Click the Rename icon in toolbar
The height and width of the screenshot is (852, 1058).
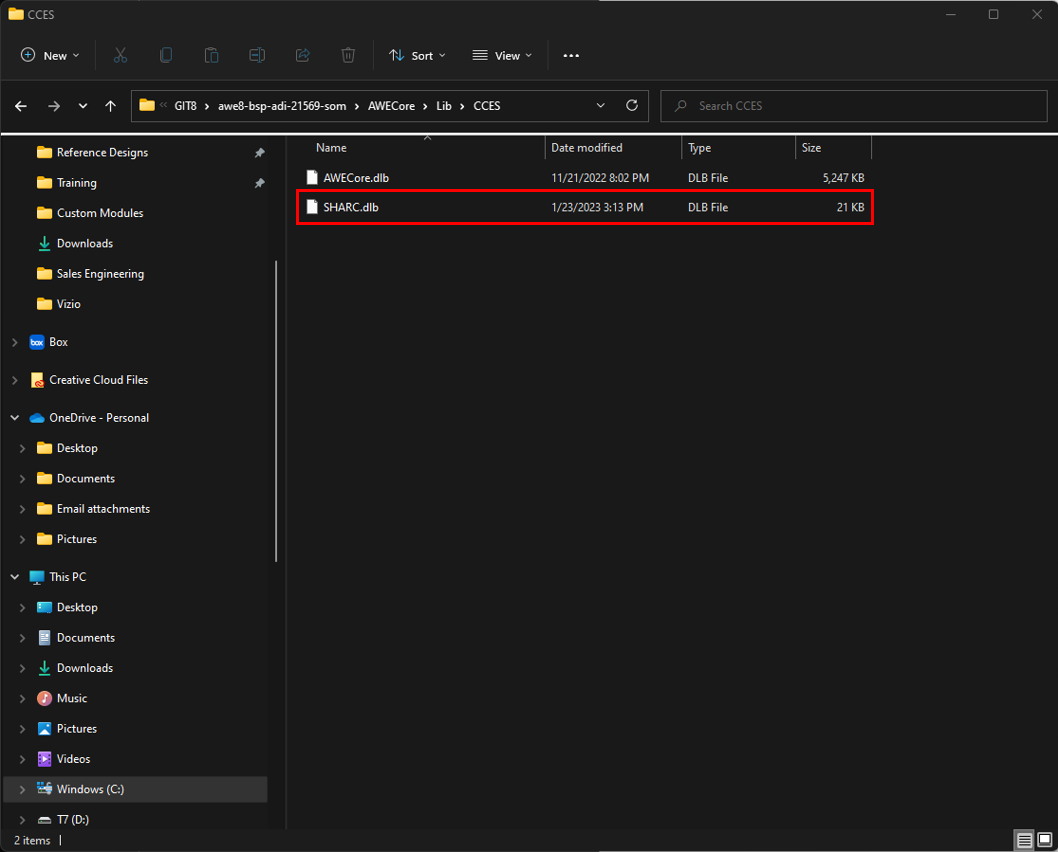pyautogui.click(x=257, y=56)
